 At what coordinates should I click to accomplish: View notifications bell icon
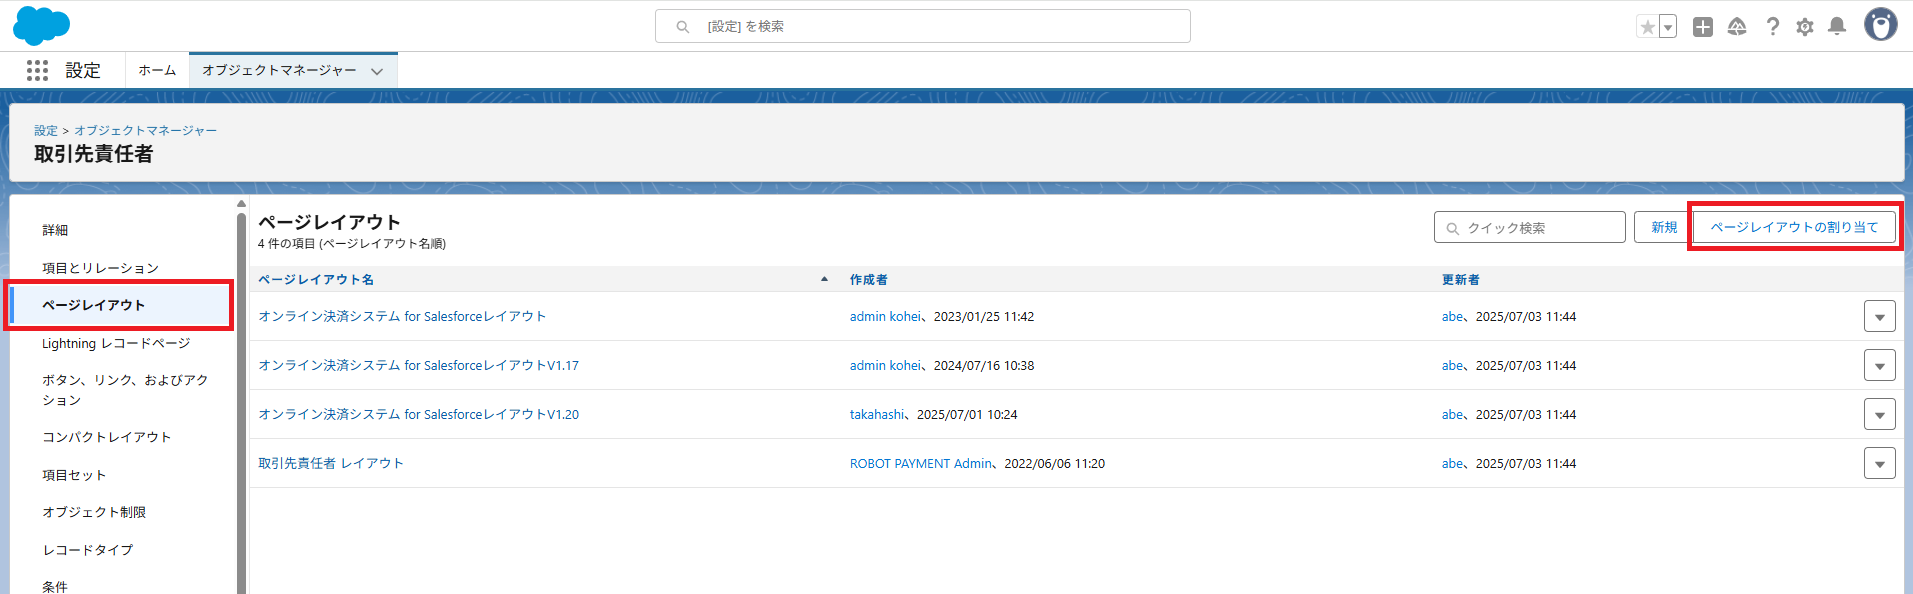[x=1836, y=27]
